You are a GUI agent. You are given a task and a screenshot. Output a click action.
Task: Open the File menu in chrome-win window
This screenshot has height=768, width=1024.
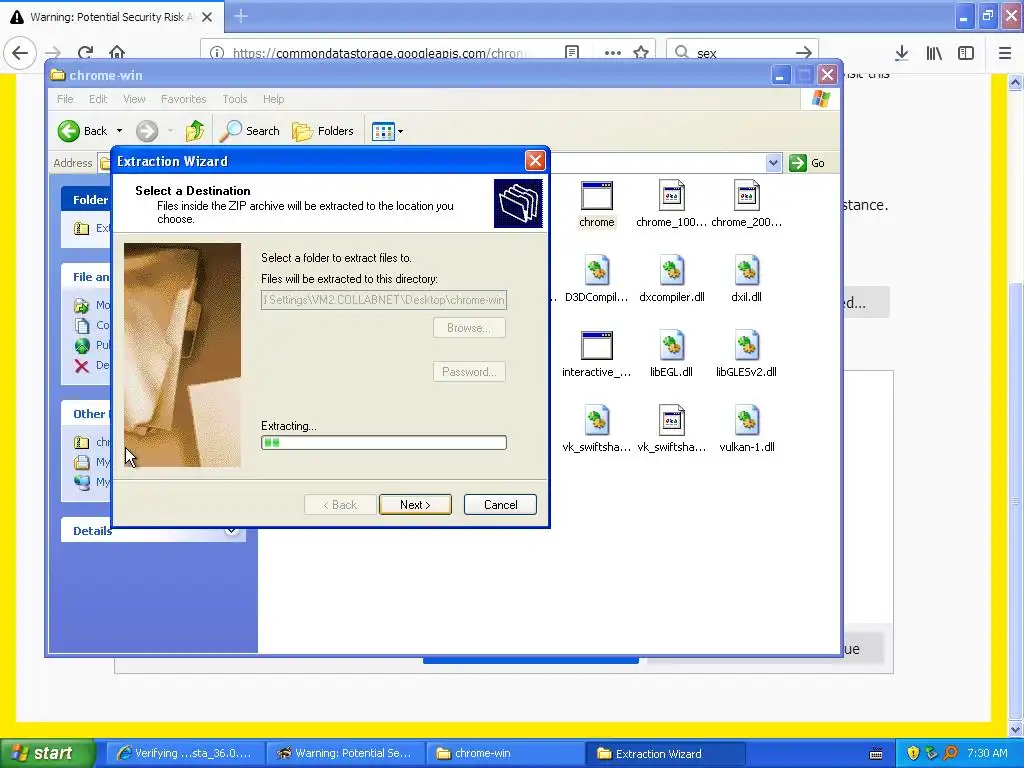tap(65, 99)
